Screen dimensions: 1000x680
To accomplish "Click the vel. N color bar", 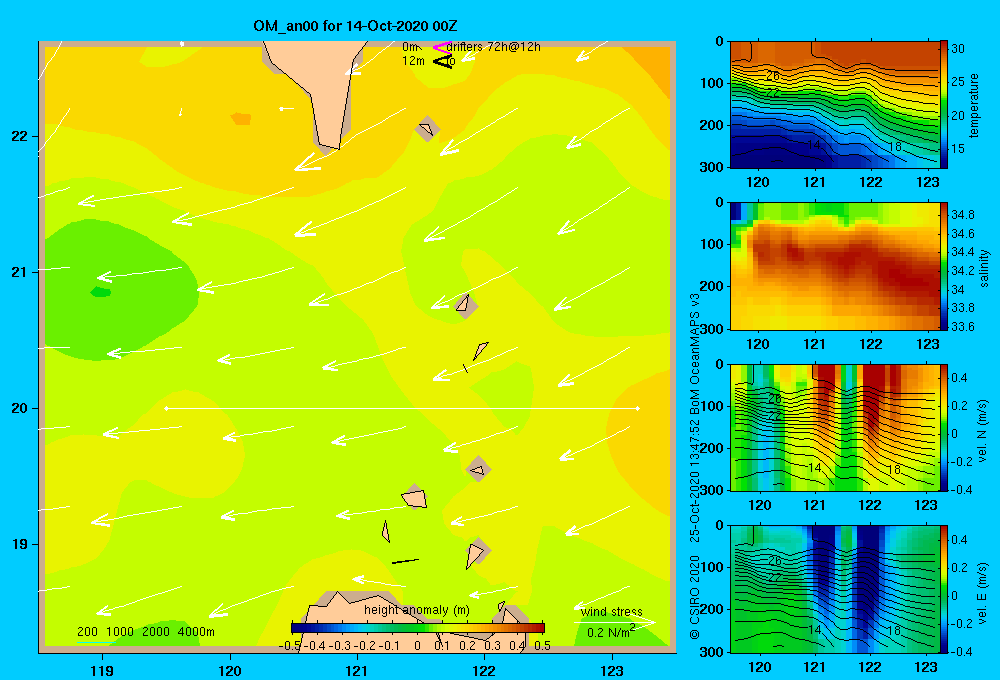I will (x=944, y=428).
